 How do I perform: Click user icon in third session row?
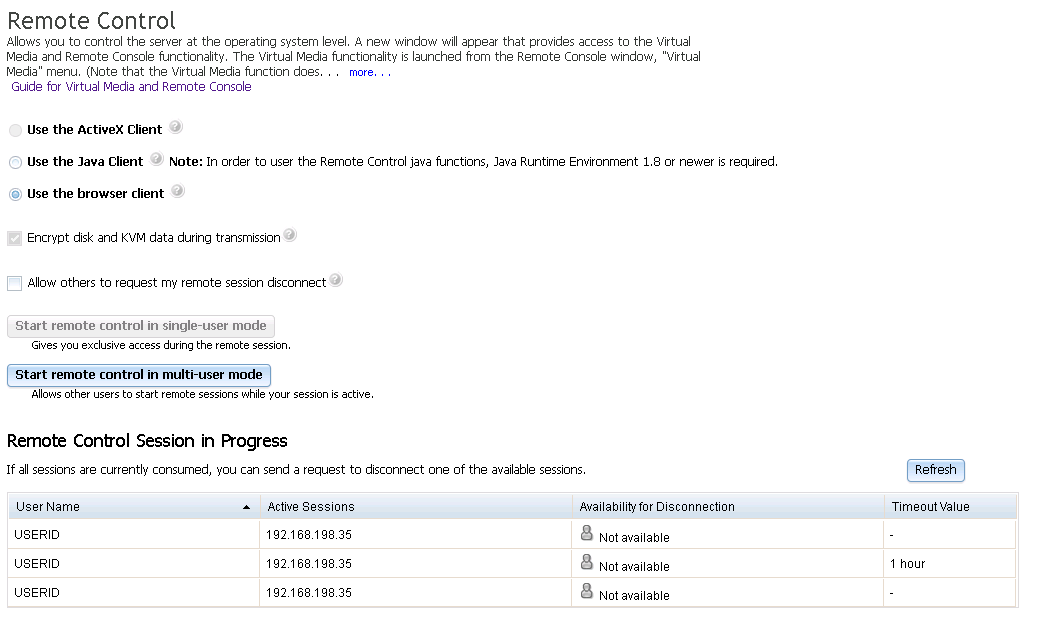pyautogui.click(x=587, y=592)
